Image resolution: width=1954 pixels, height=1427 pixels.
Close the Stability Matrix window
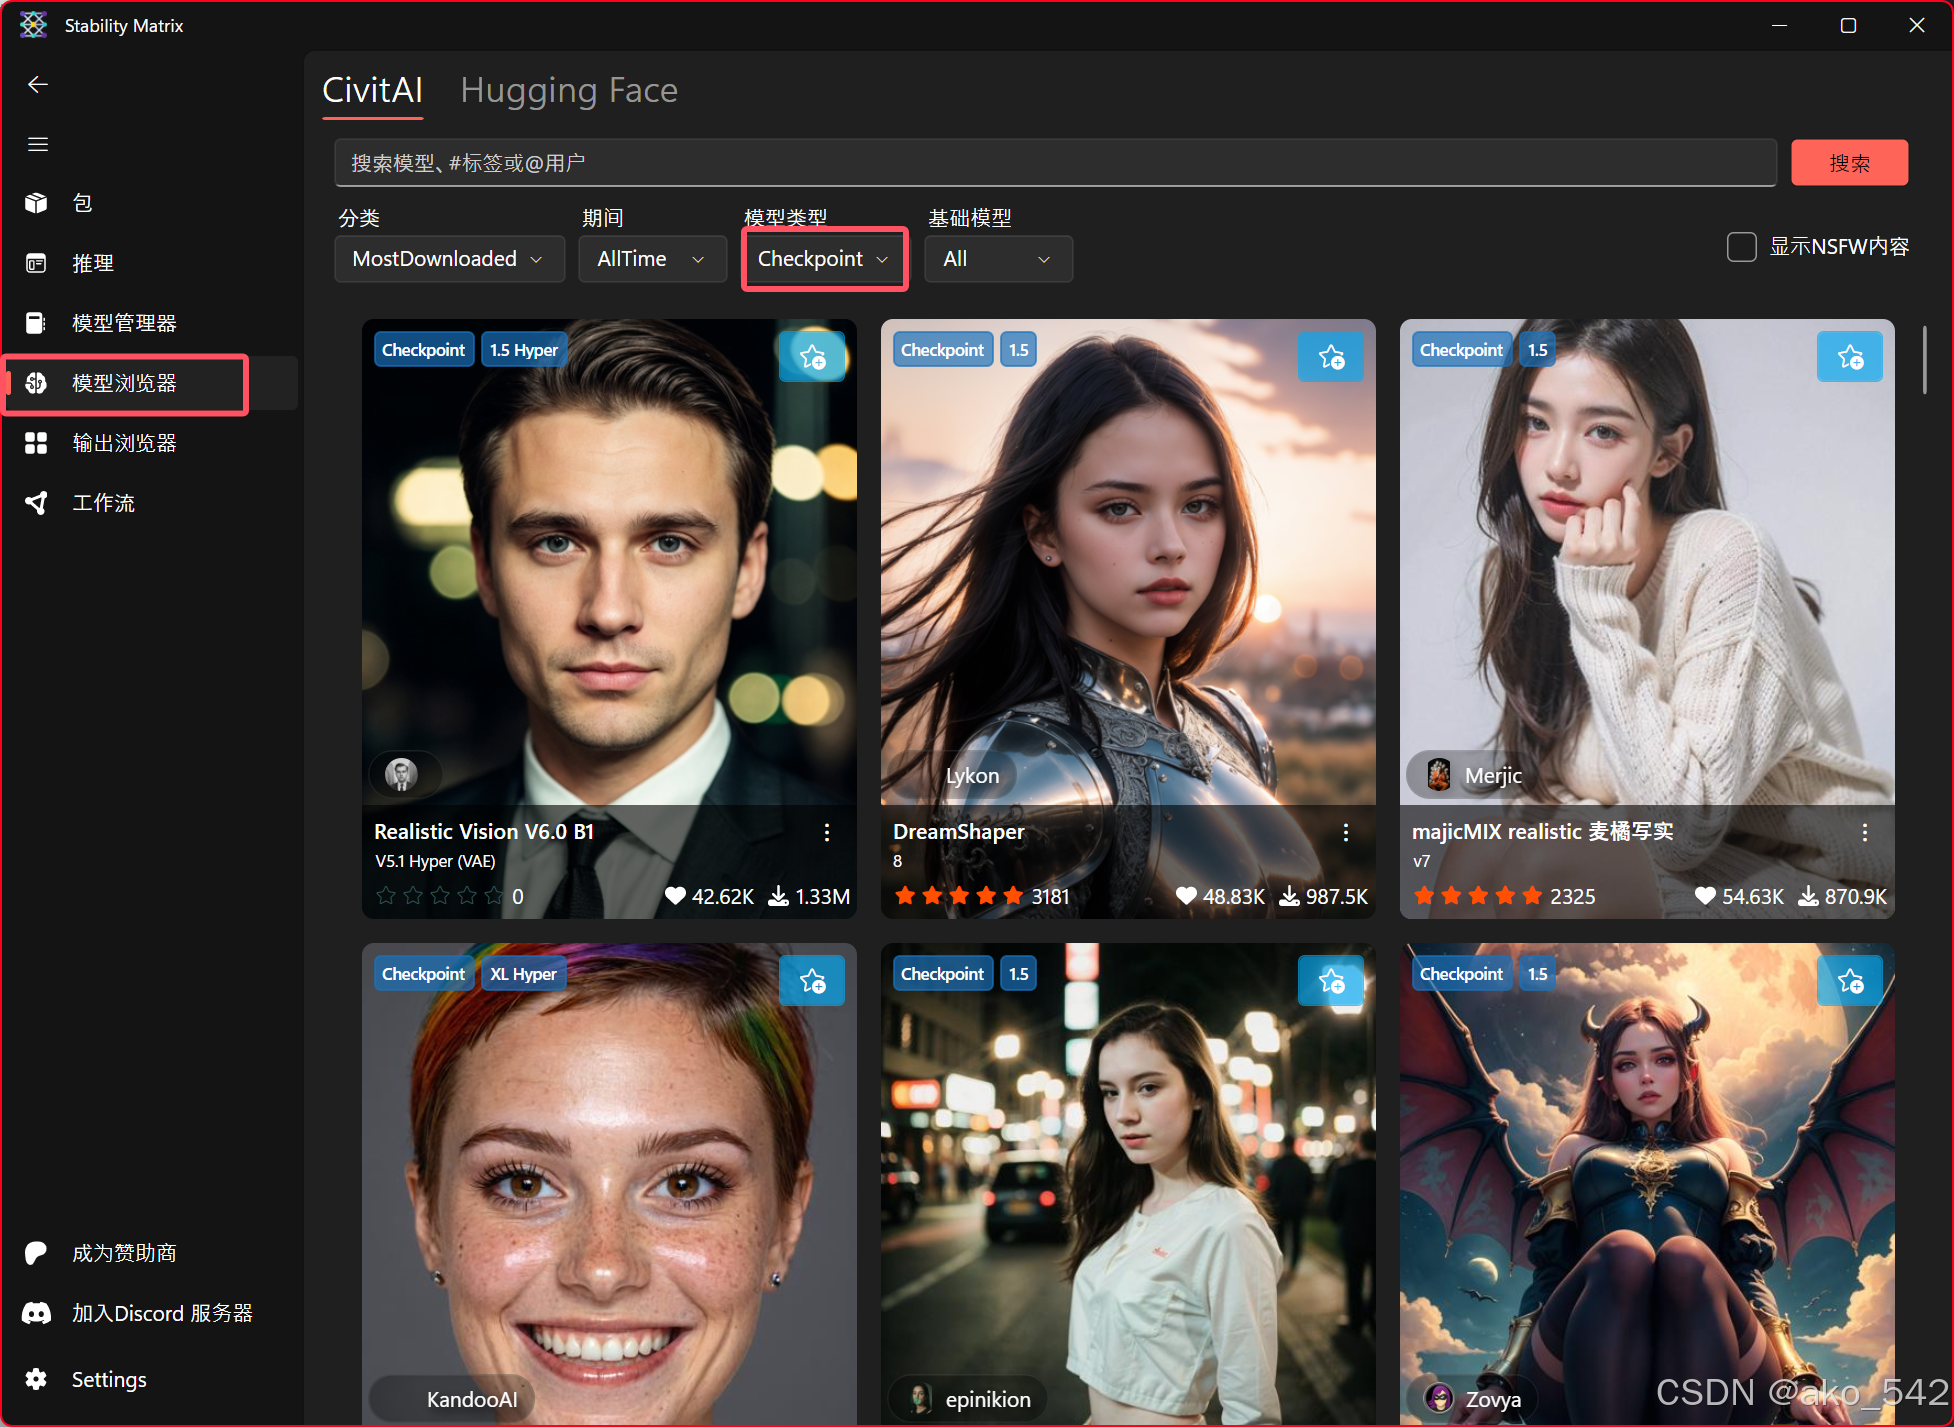click(x=1916, y=25)
